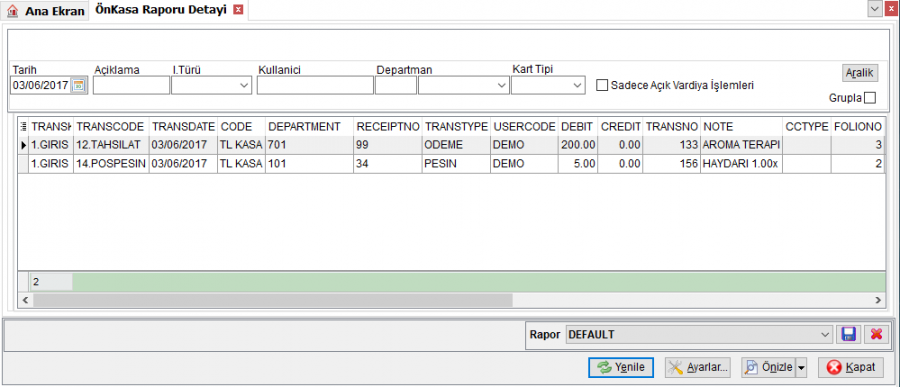Enable Sadece Açık Vardiya İşlemleri checkbox
The height and width of the screenshot is (387, 900).
click(602, 86)
